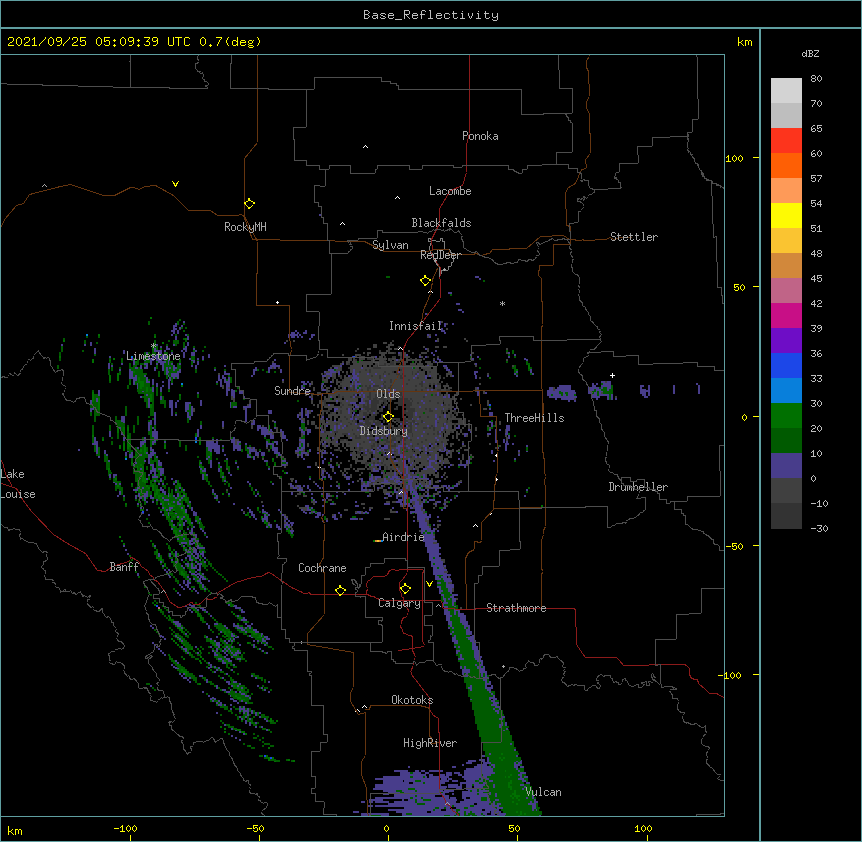The width and height of the screenshot is (862, 842).
Task: Click the white asterisk marker east of Innisfail
Action: (502, 303)
